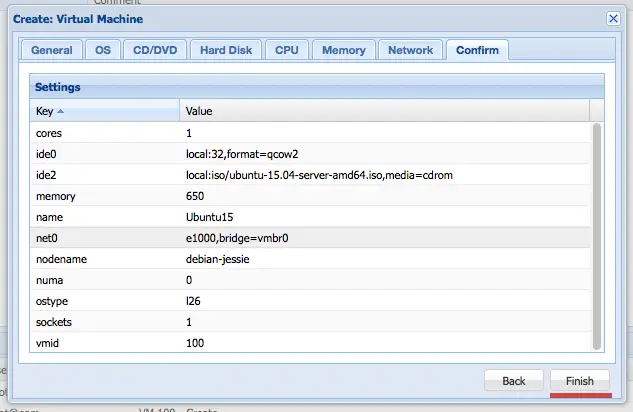The image size is (633, 412).
Task: Select the ide0 key cell
Action: (105, 154)
